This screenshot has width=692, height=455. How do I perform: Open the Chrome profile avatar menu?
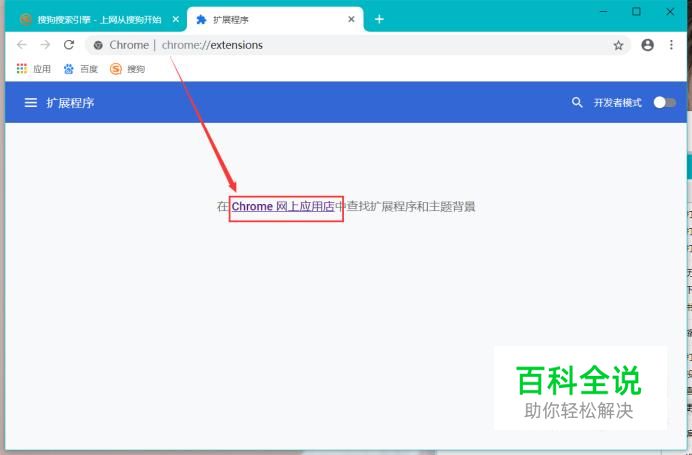pos(647,45)
